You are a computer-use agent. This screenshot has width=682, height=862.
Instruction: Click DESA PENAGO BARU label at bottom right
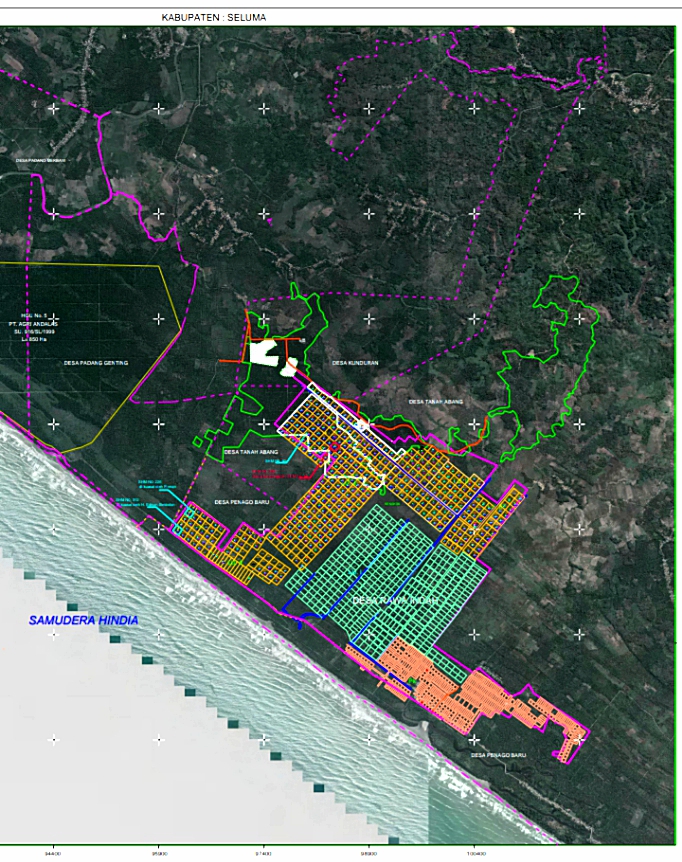click(498, 755)
